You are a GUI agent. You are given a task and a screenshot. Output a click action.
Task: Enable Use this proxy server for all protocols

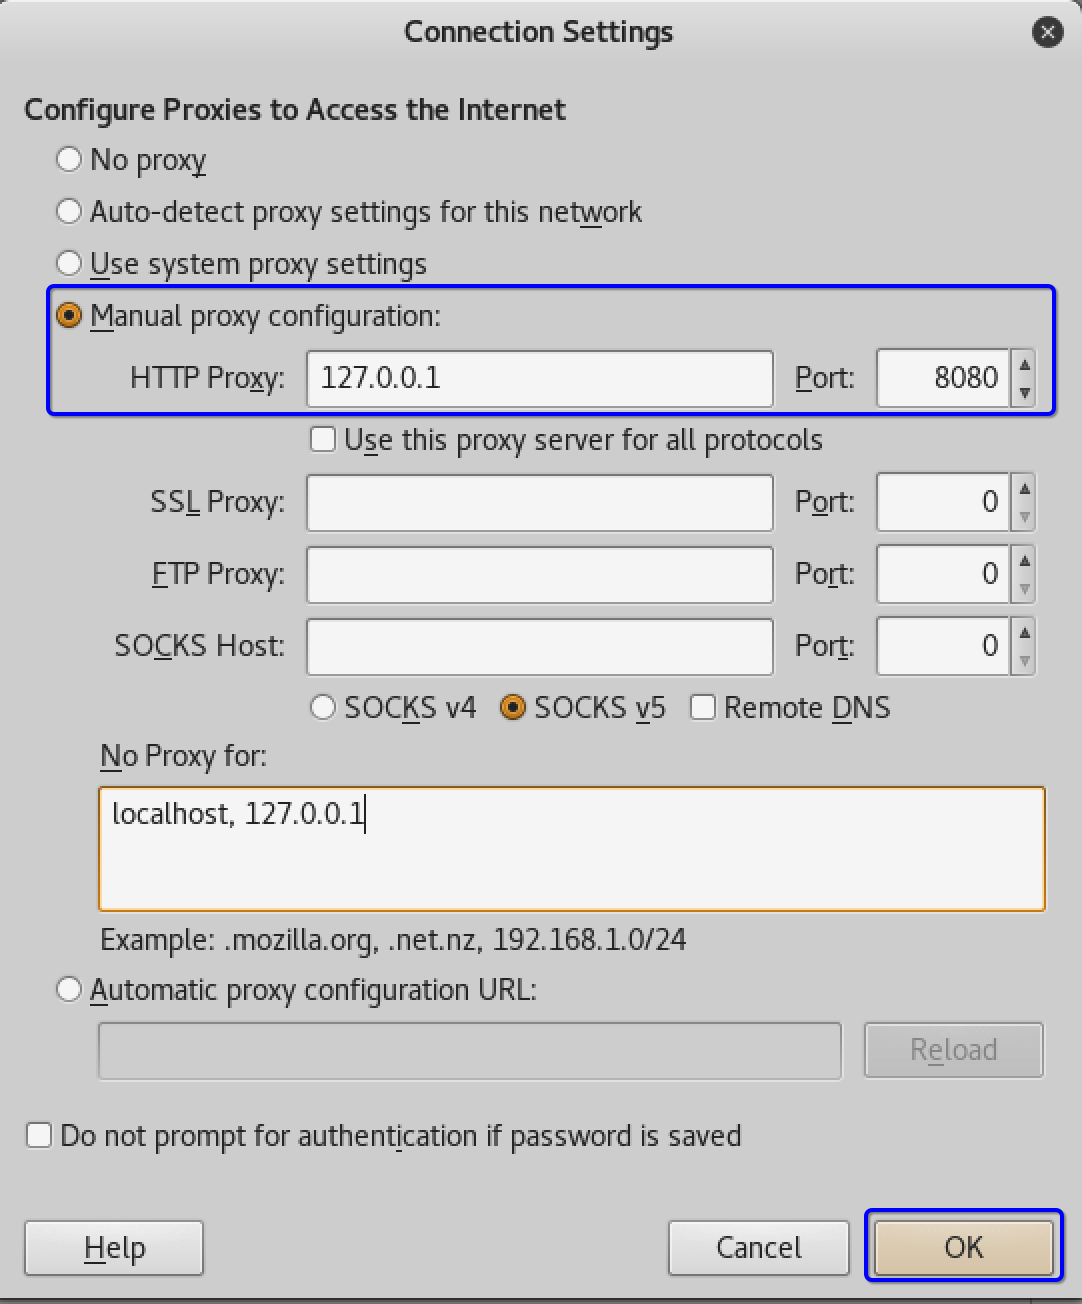[323, 439]
